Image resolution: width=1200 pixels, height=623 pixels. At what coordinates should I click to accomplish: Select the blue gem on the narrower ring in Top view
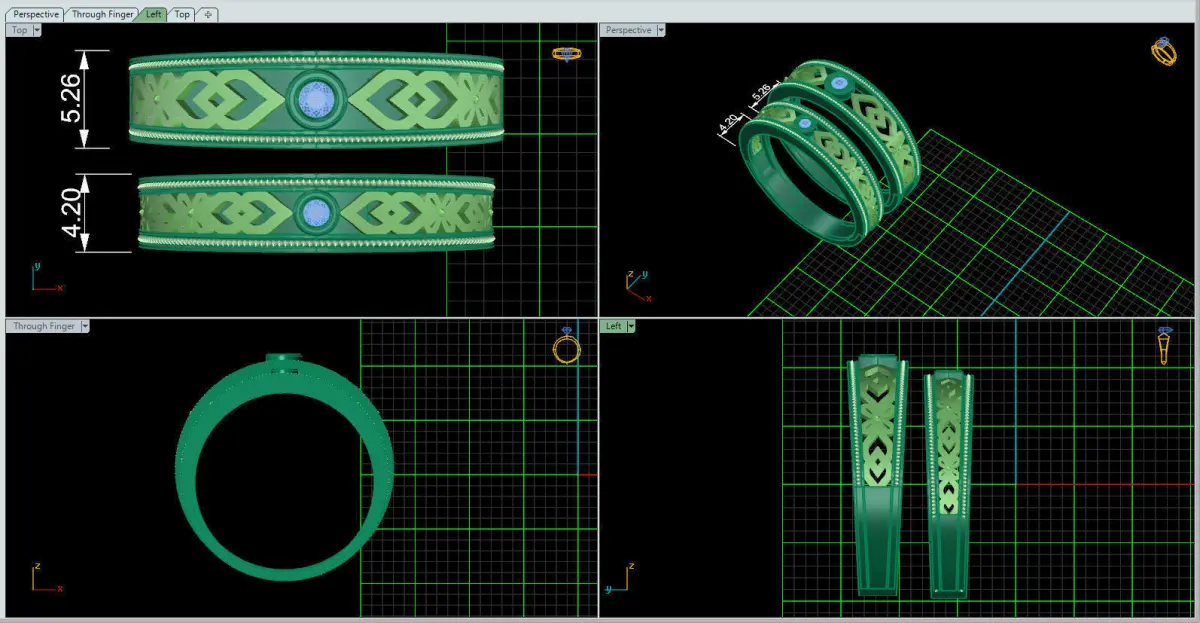click(x=317, y=212)
